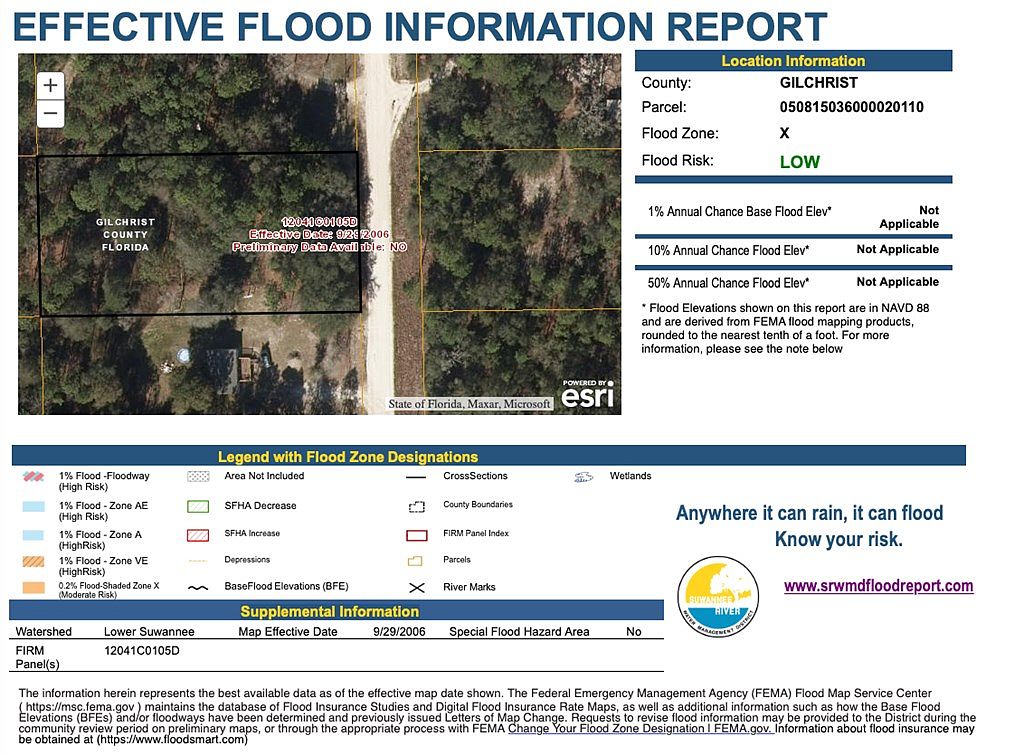The height and width of the screenshot is (755, 1024).
Task: Click the 0.2% Flood-Shaded Zone X swatch
Action: tap(33, 588)
